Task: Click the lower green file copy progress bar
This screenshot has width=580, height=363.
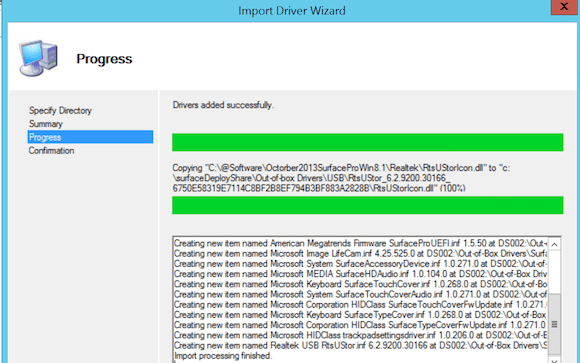Action: 368,205
